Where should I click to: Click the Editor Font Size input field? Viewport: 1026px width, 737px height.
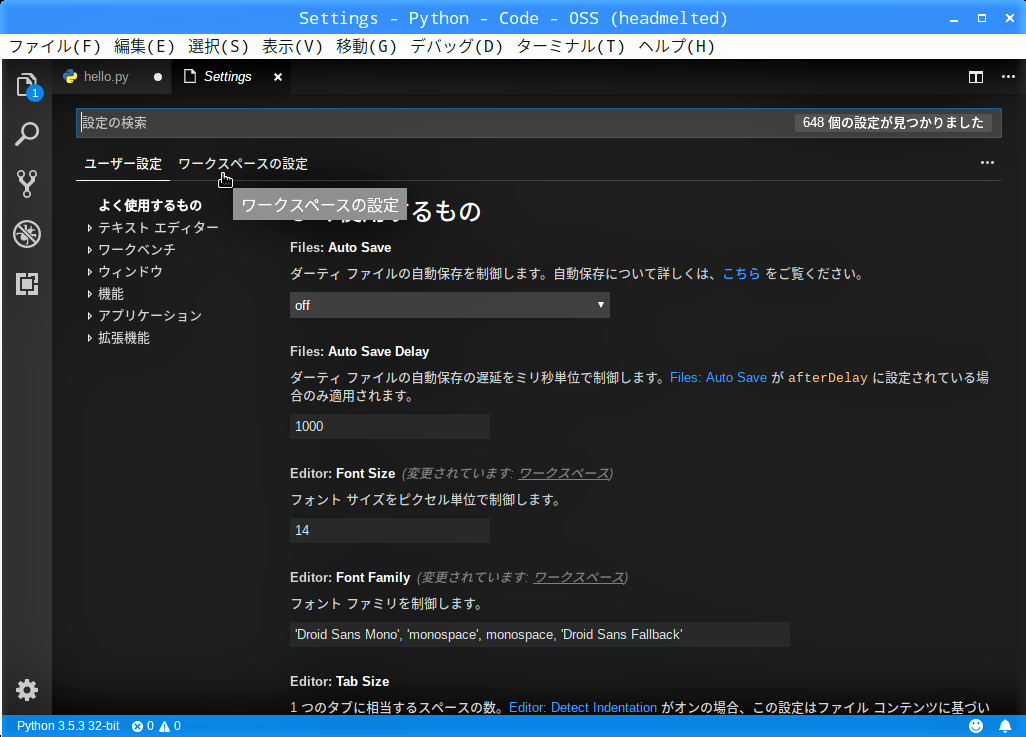(389, 530)
